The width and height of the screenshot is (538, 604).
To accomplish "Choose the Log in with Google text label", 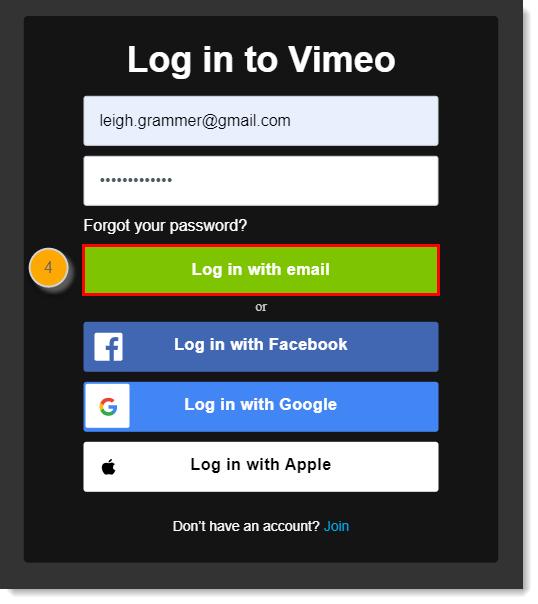I will click(261, 405).
